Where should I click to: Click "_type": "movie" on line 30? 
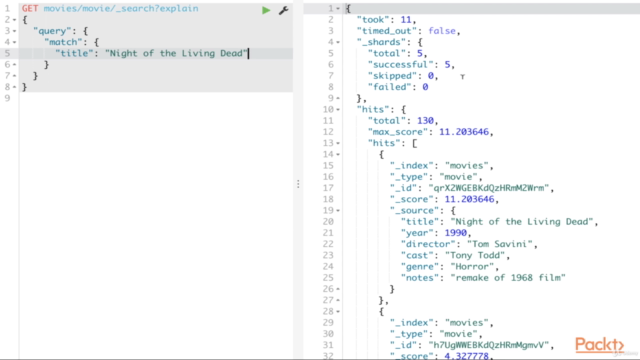[x=436, y=334]
